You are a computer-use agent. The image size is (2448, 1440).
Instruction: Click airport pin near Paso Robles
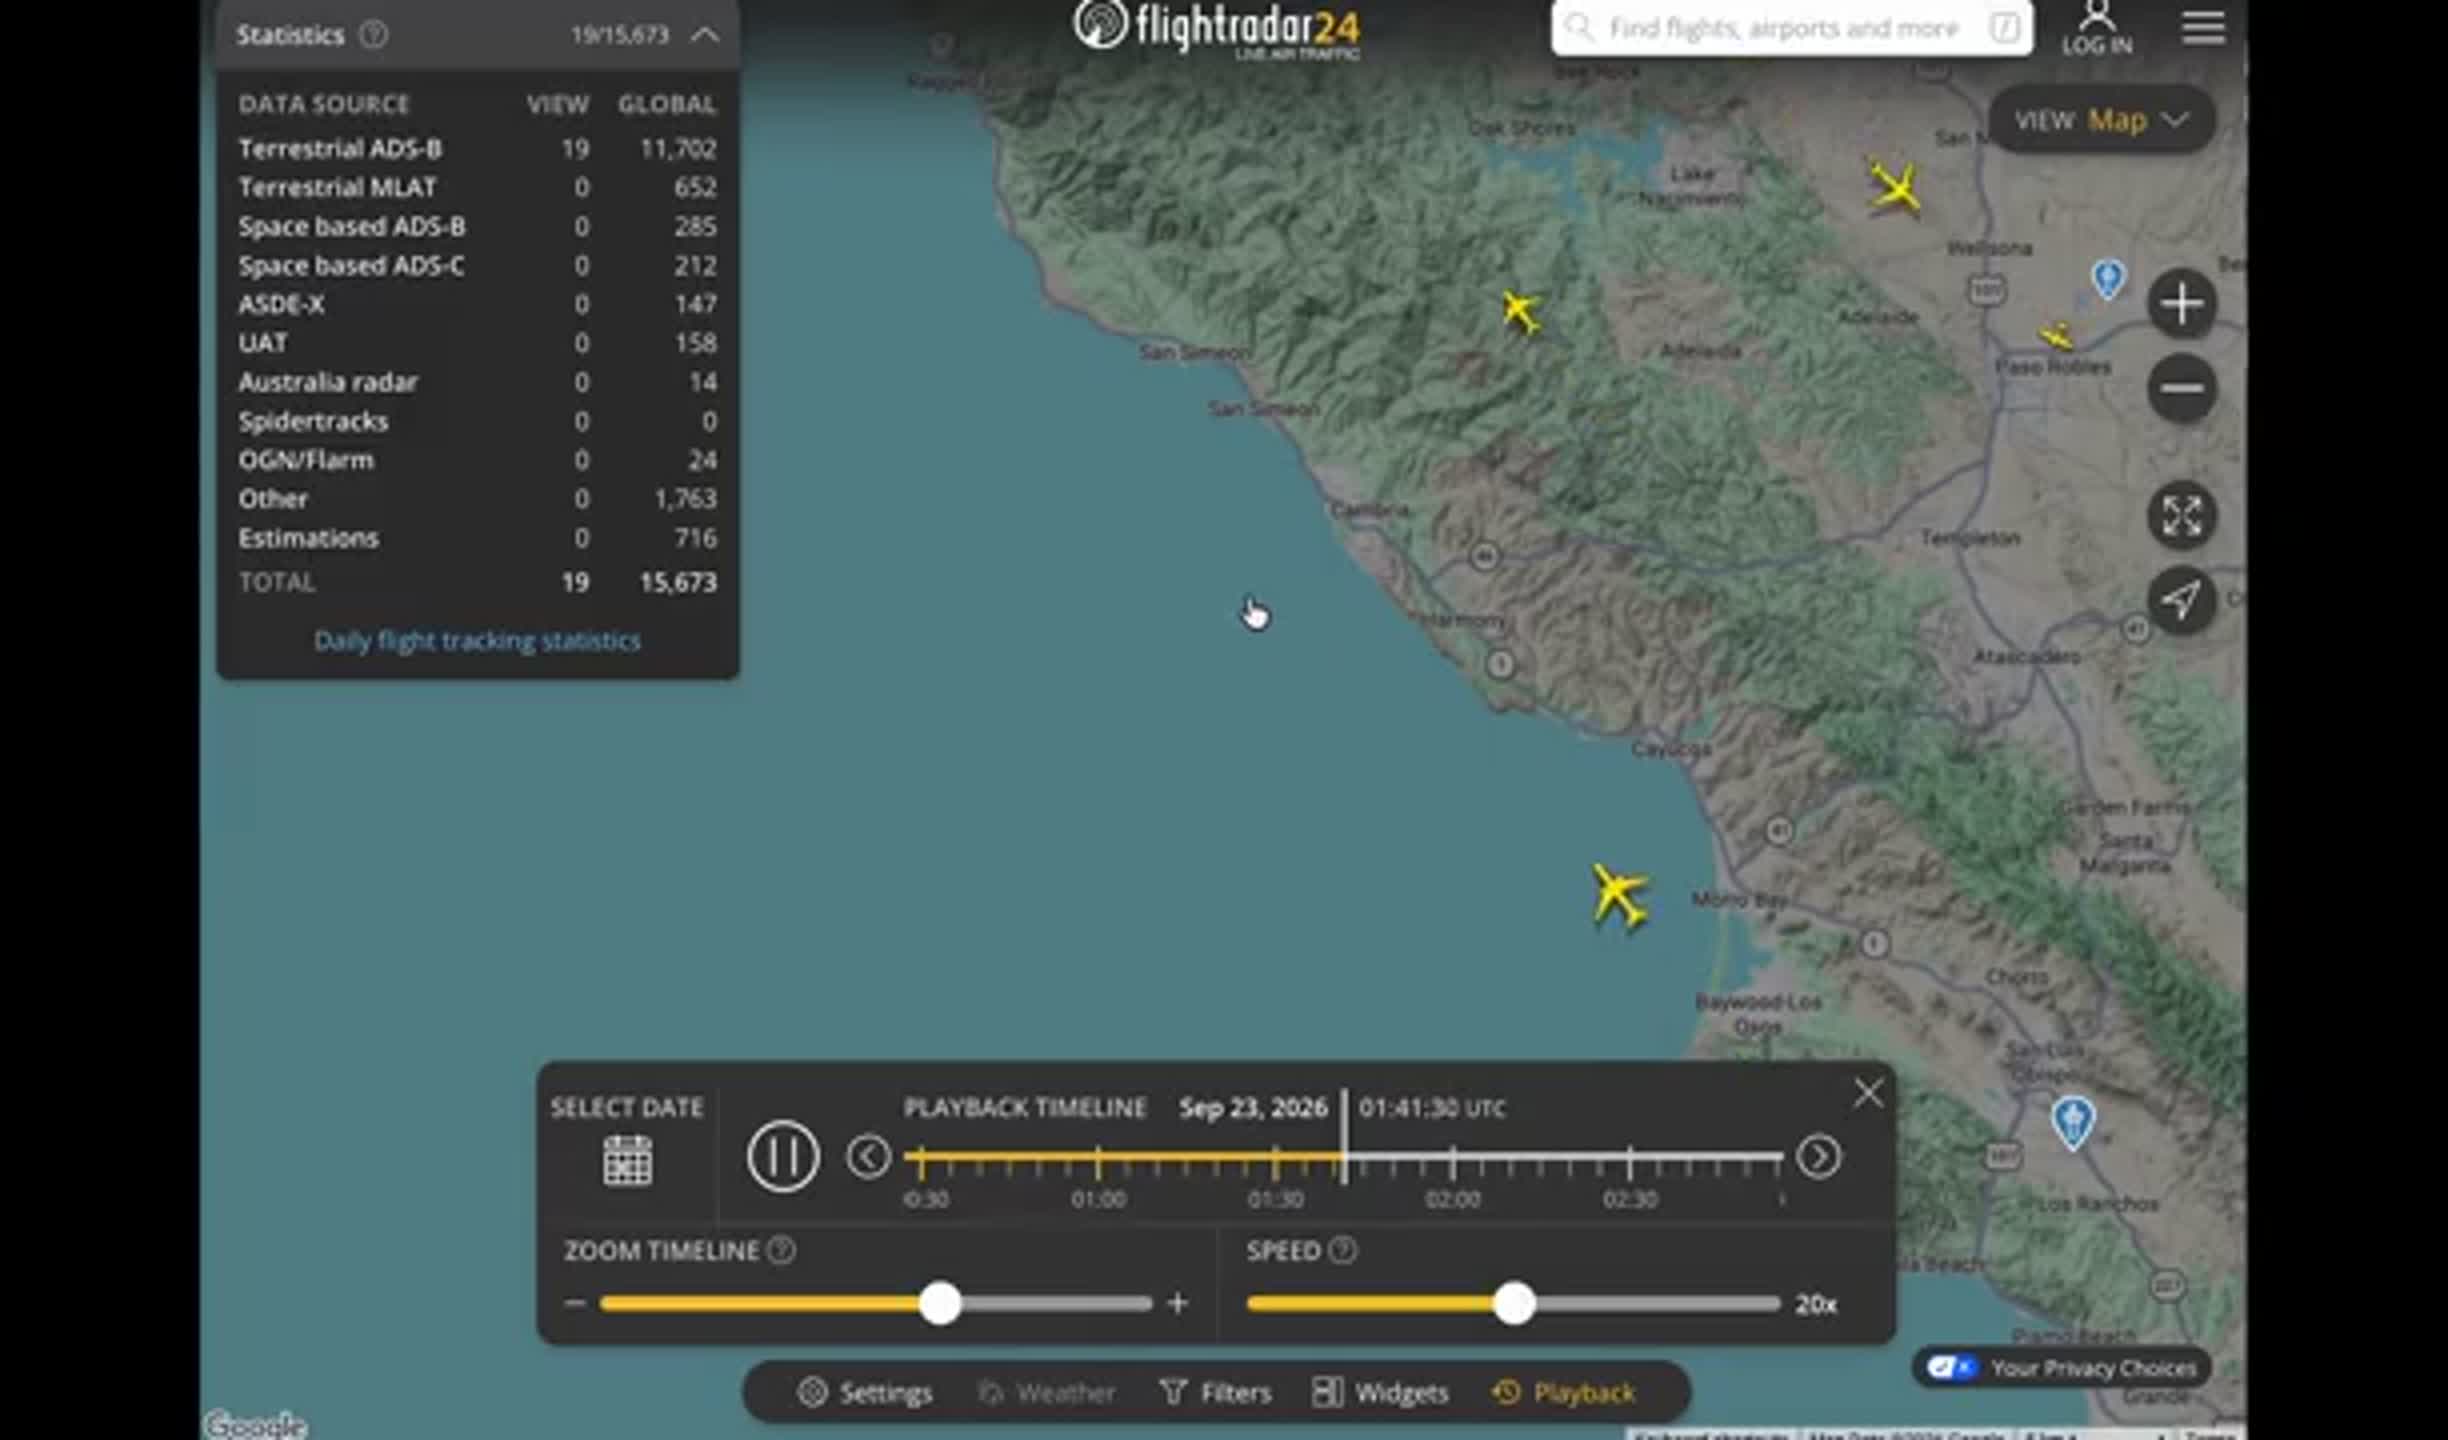[2108, 279]
